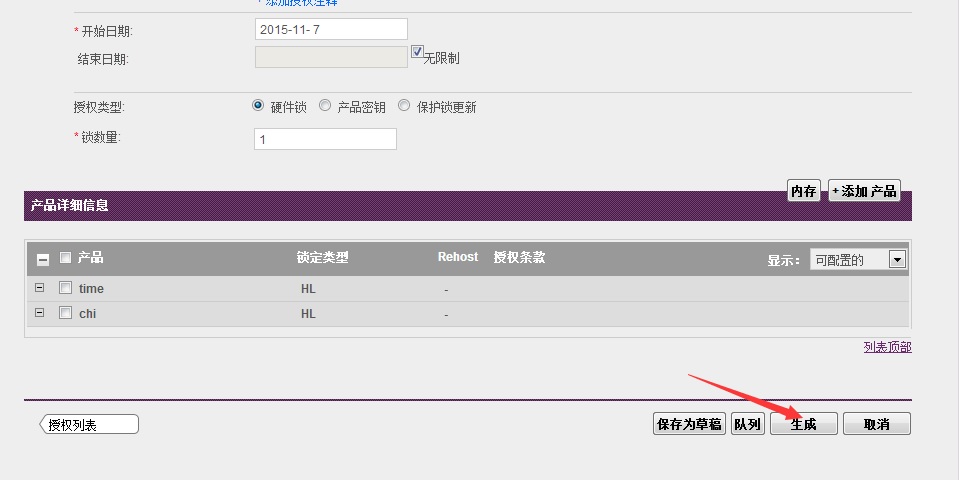Go back to 授权列表
The height and width of the screenshot is (480, 961).
click(x=88, y=425)
